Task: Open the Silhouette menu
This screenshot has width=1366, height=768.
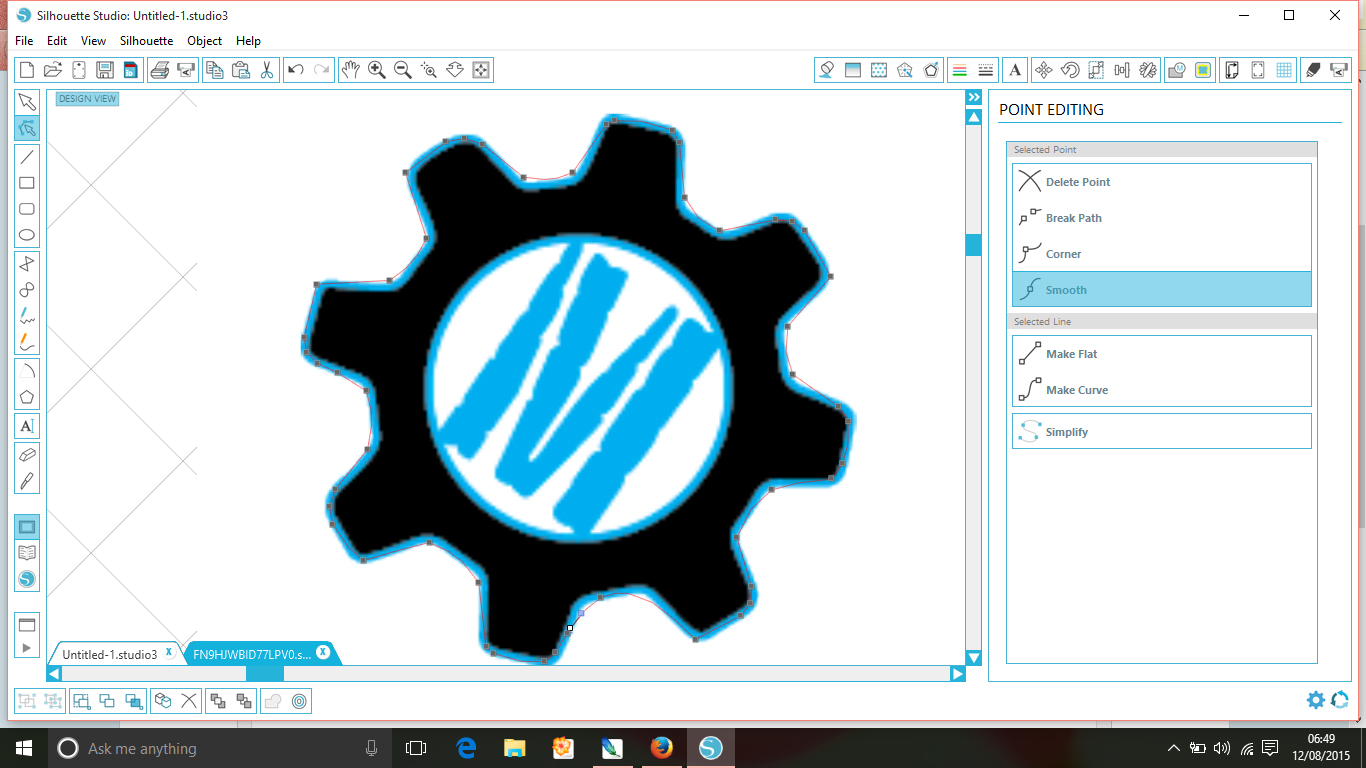Action: point(146,41)
